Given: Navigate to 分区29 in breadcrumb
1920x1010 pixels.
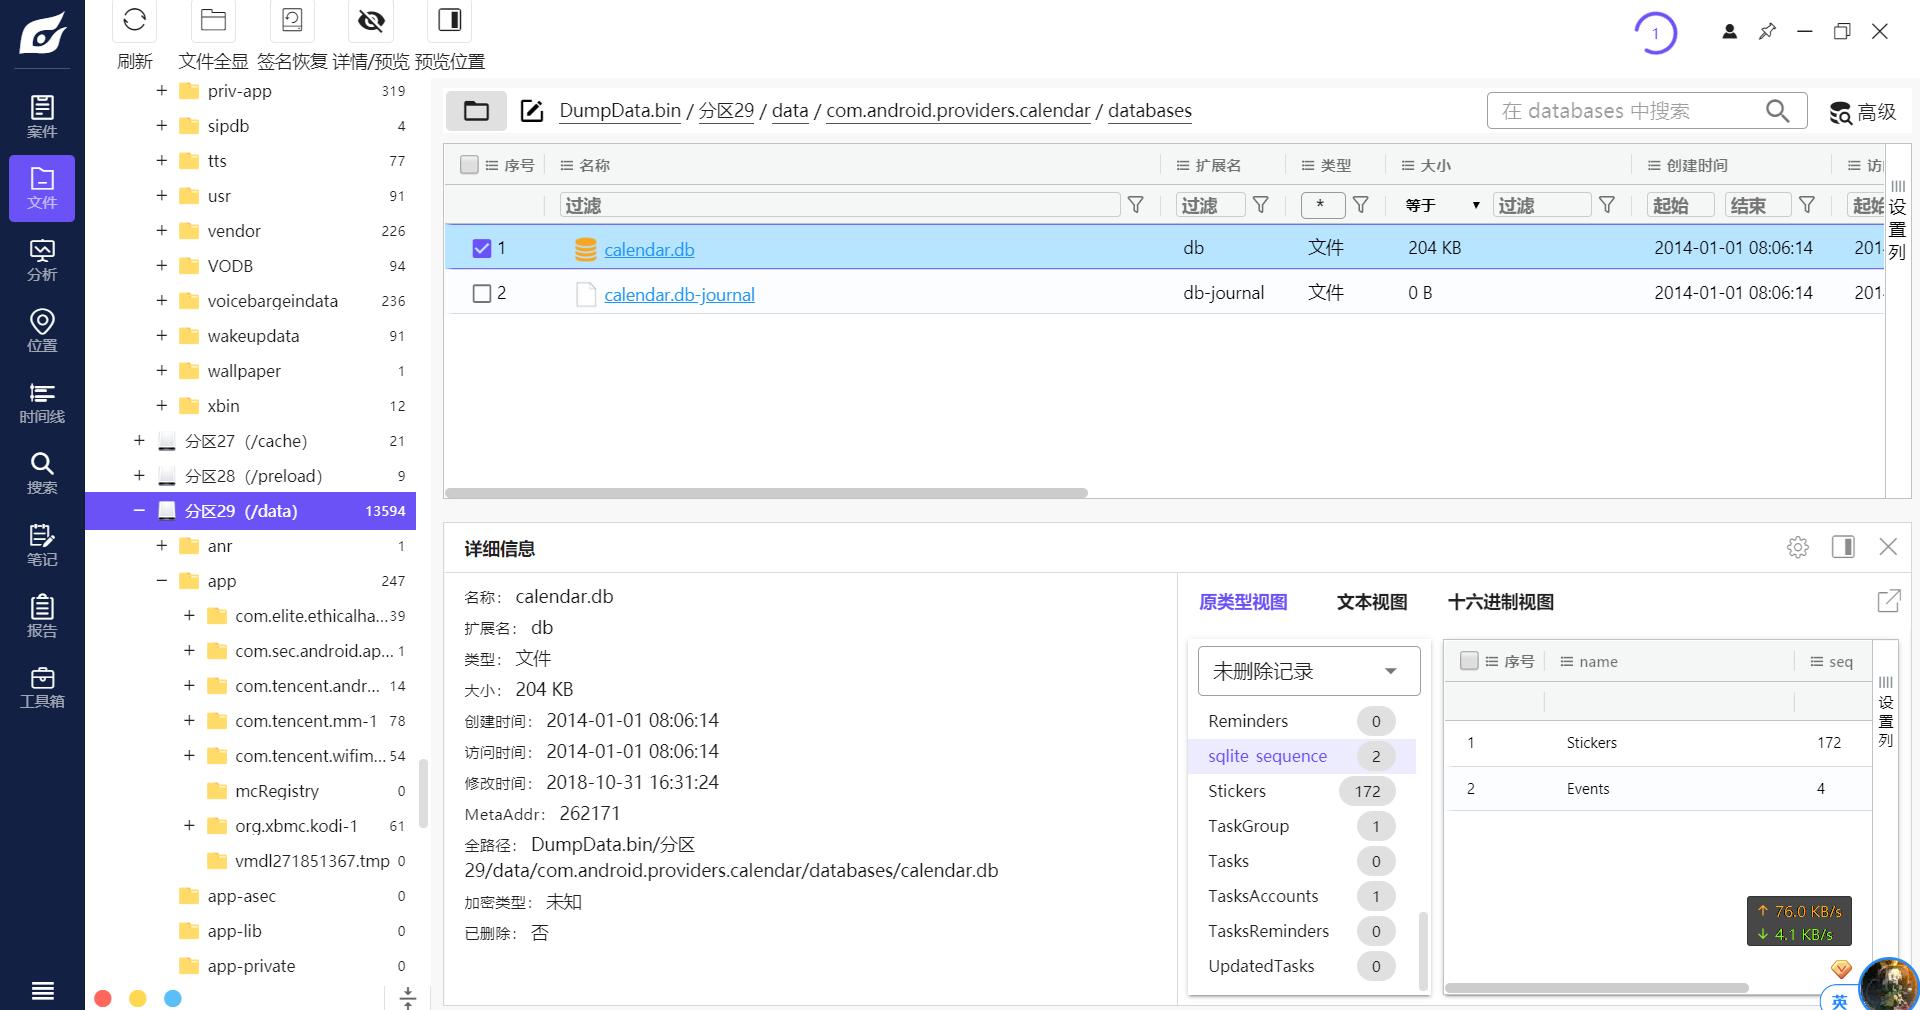Looking at the screenshot, I should (726, 111).
